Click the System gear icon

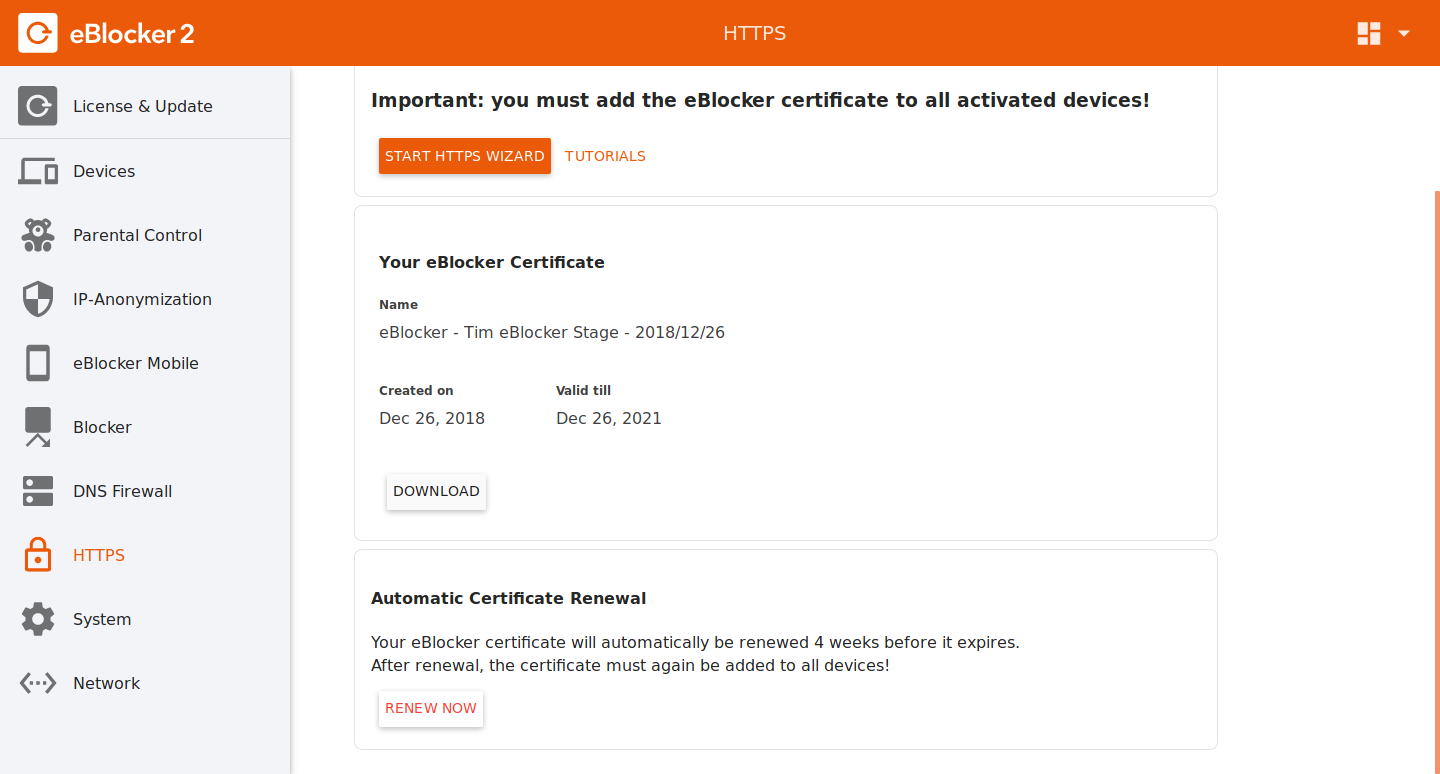[x=38, y=619]
